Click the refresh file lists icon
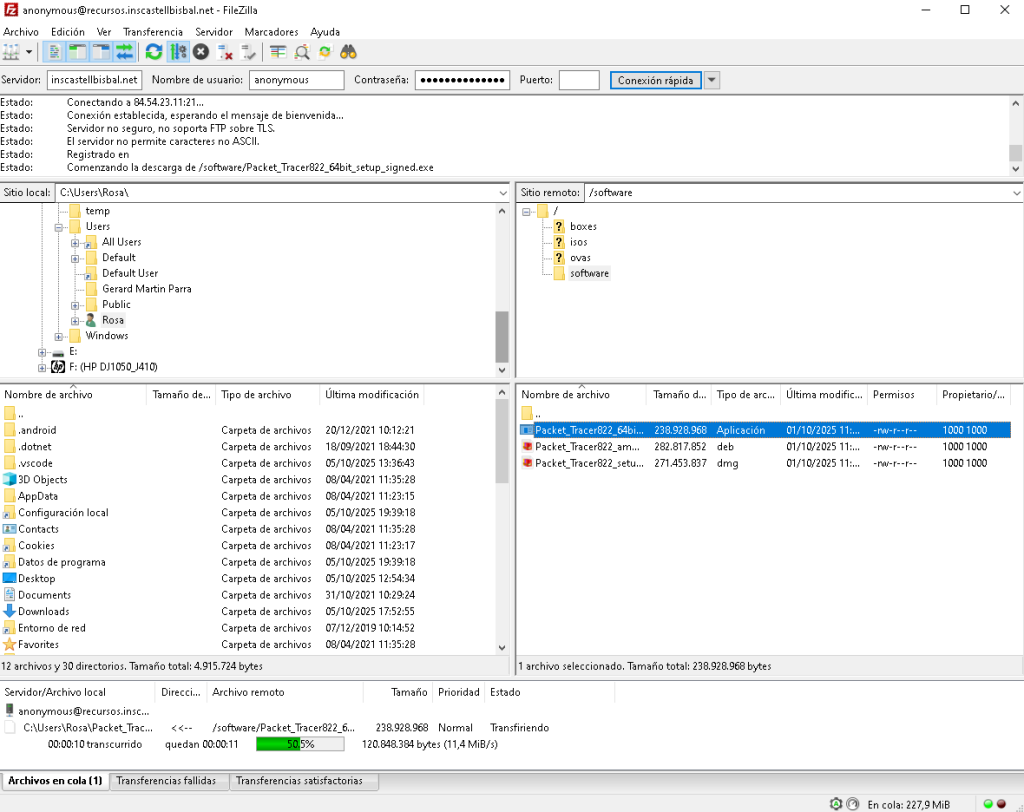The width and height of the screenshot is (1024, 812). 153,51
